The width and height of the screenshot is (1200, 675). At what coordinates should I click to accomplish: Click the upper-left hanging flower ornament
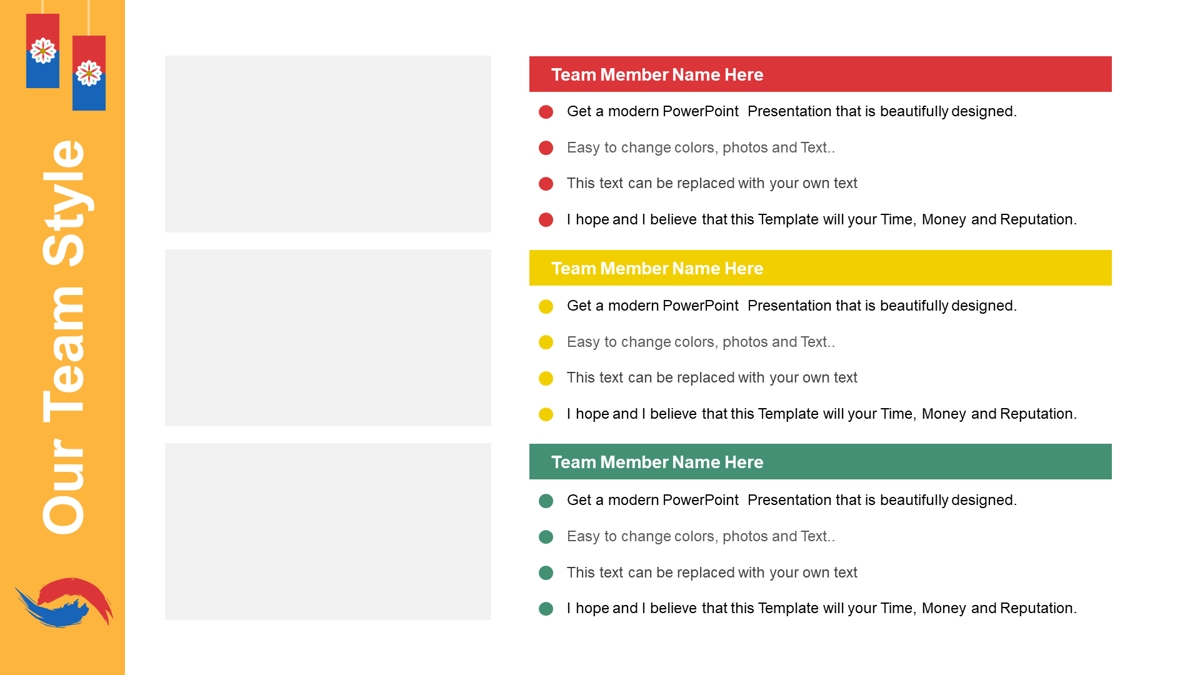pos(43,51)
